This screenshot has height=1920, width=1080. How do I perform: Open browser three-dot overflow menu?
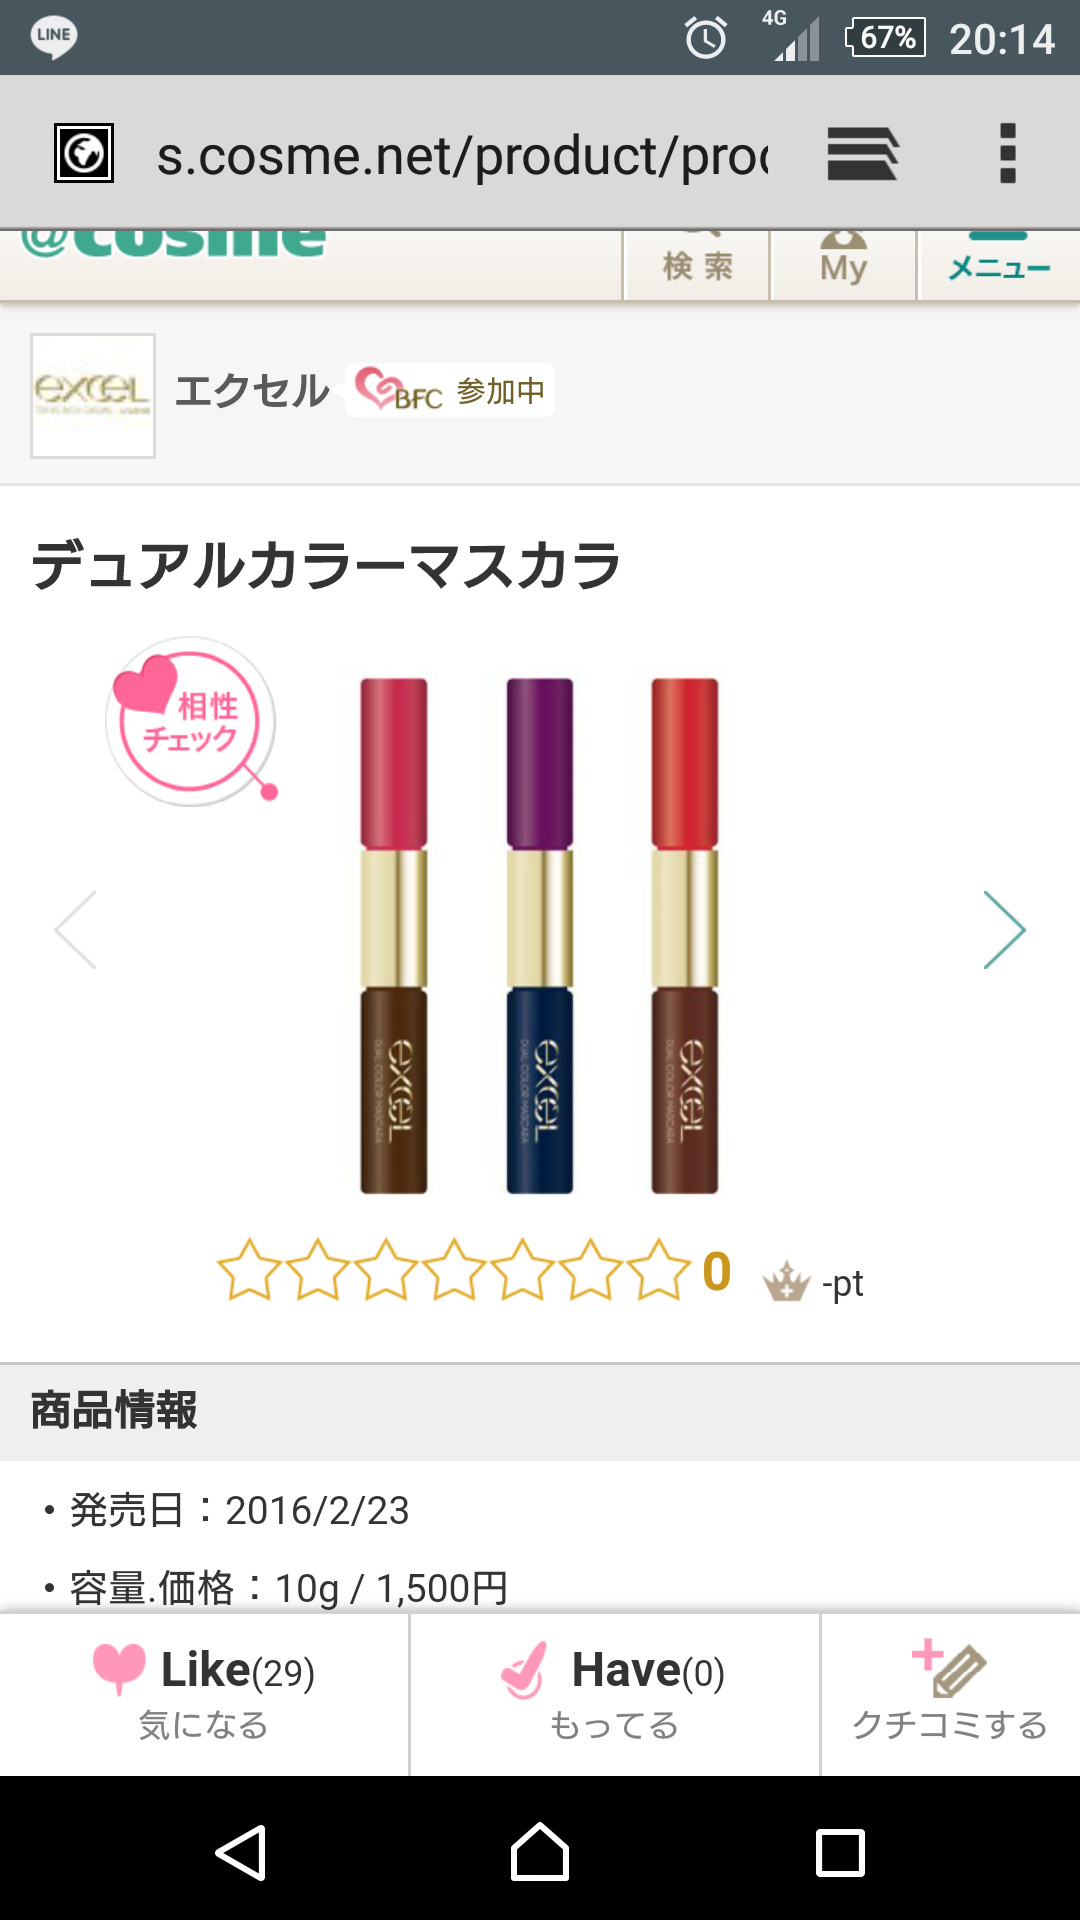pyautogui.click(x=1008, y=154)
